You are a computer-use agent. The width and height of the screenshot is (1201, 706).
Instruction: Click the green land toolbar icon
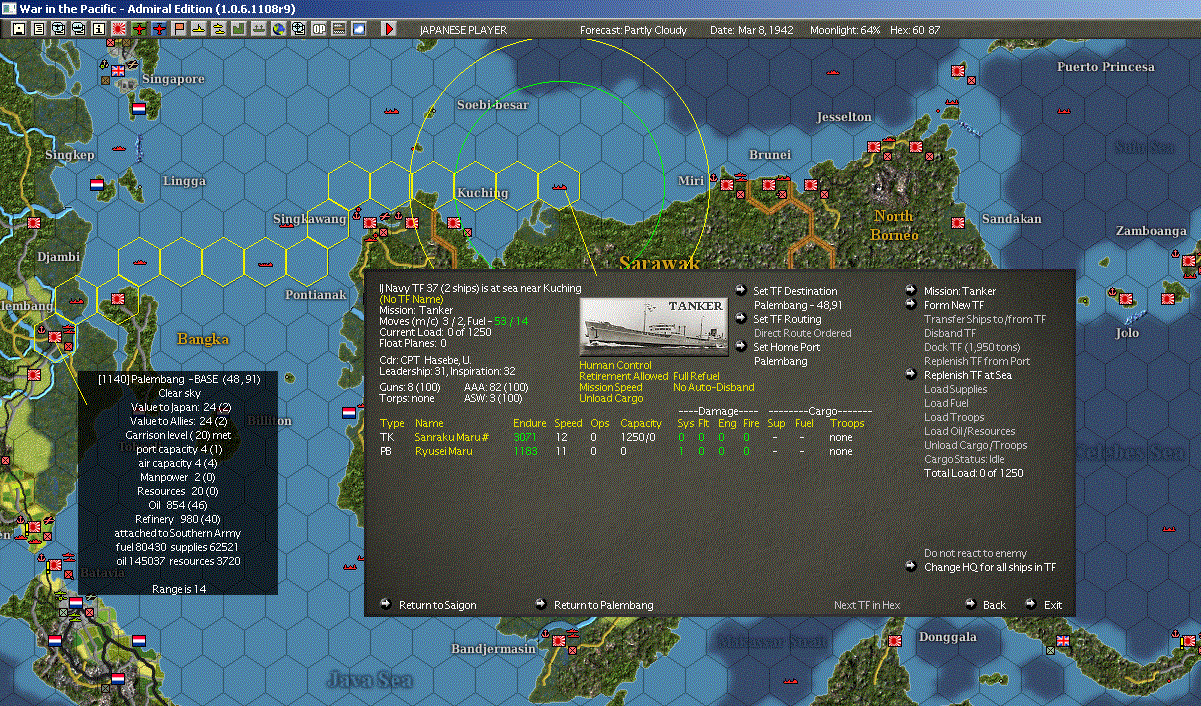[239, 29]
